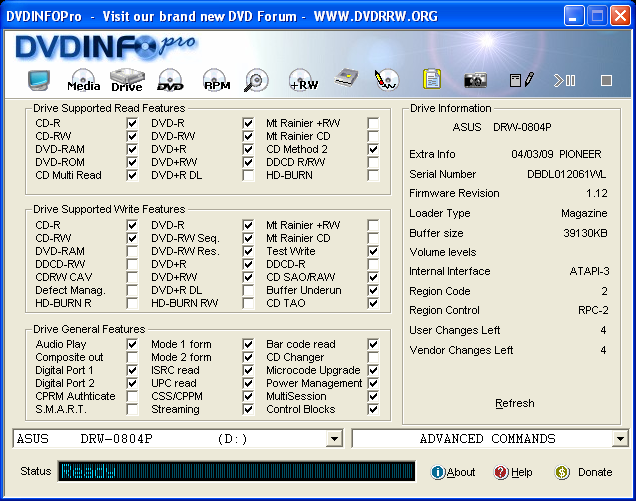The height and width of the screenshot is (501, 636).
Task: Toggle the S.M.A.R.T. checkbox
Action: (x=132, y=409)
